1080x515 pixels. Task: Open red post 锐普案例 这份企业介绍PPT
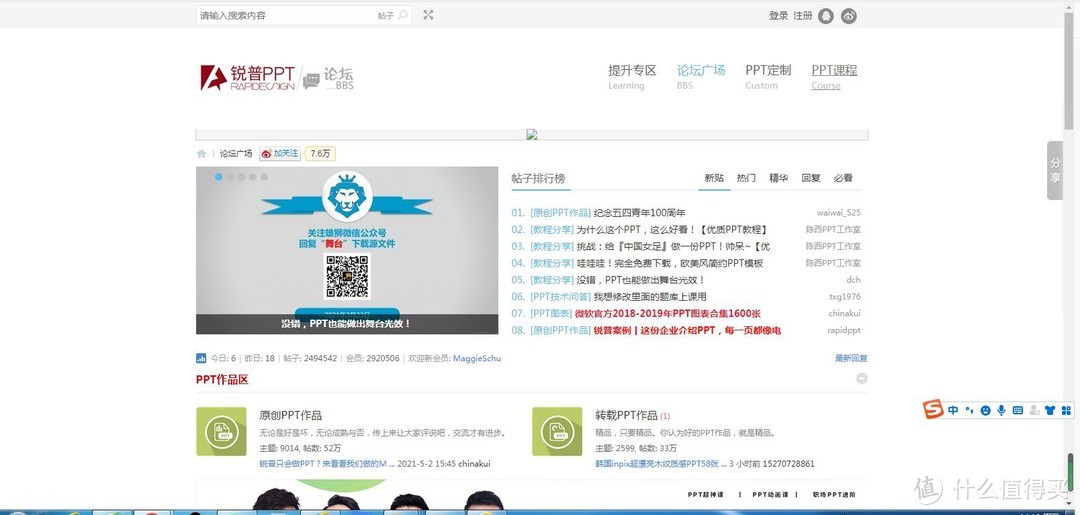coord(687,330)
